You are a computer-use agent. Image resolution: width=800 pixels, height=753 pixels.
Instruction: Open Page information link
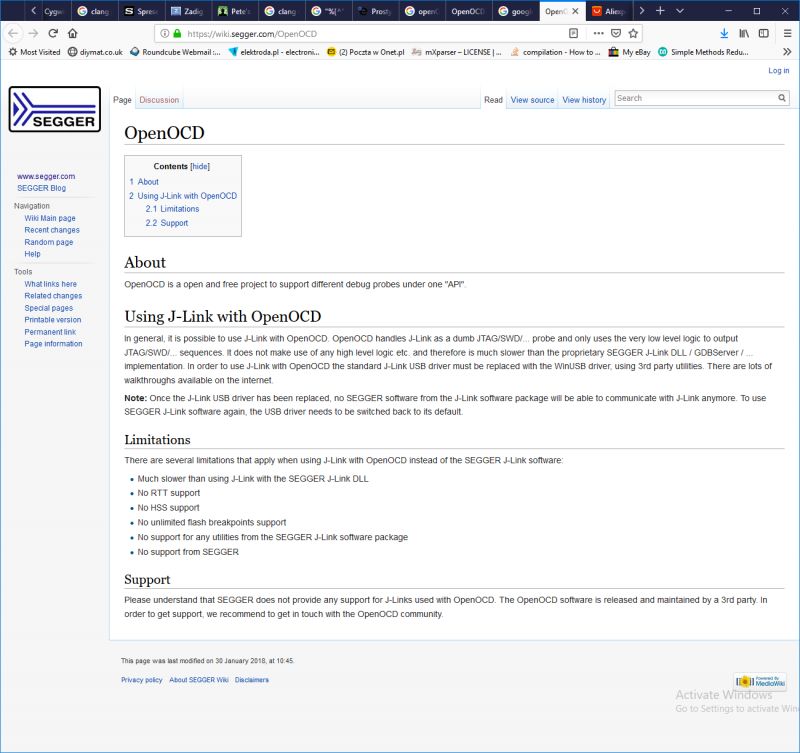[x=53, y=344]
